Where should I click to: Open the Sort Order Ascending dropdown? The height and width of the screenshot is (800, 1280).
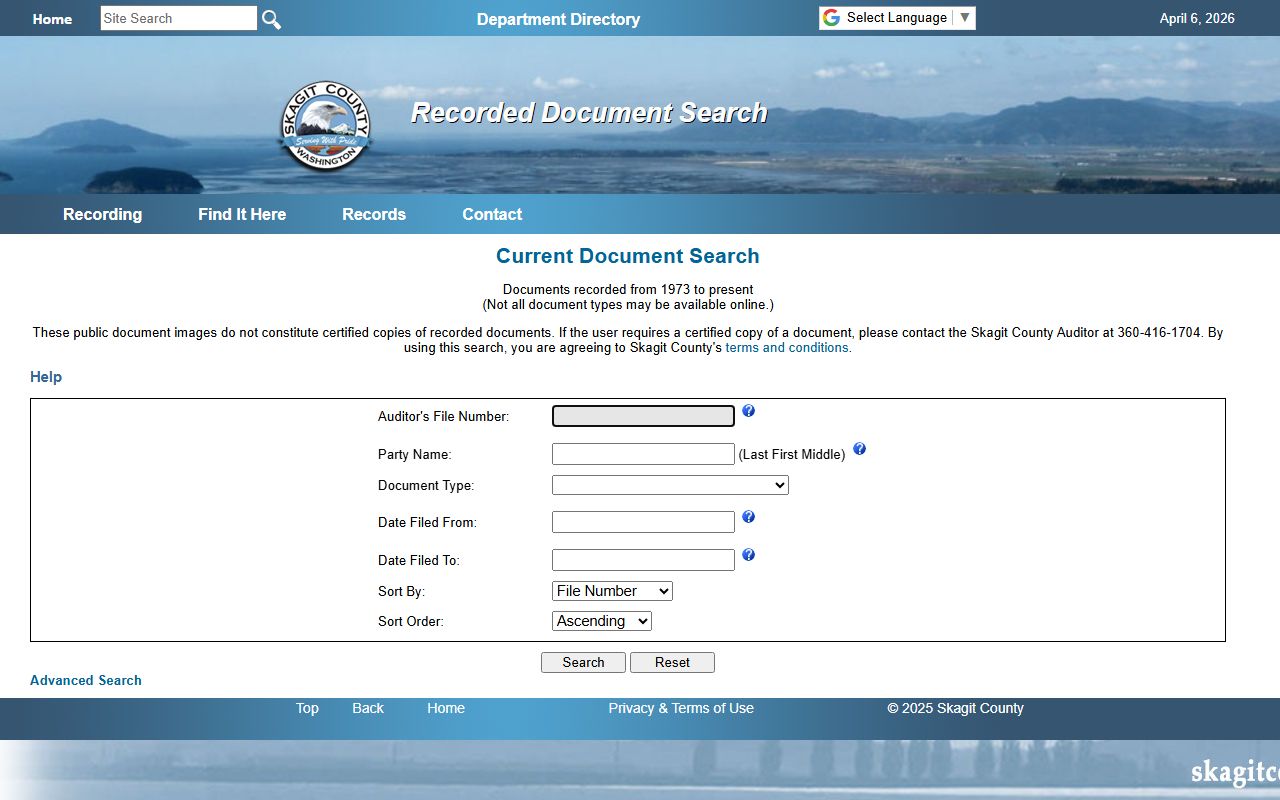point(602,621)
